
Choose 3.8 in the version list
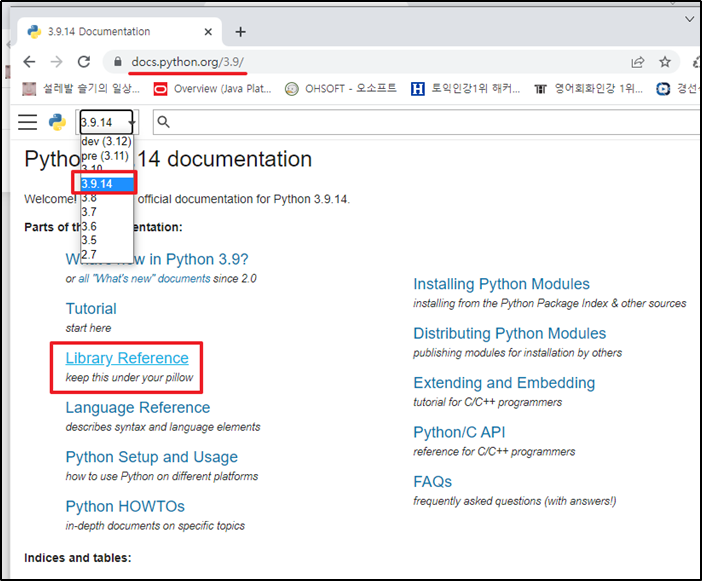[x=107, y=198]
